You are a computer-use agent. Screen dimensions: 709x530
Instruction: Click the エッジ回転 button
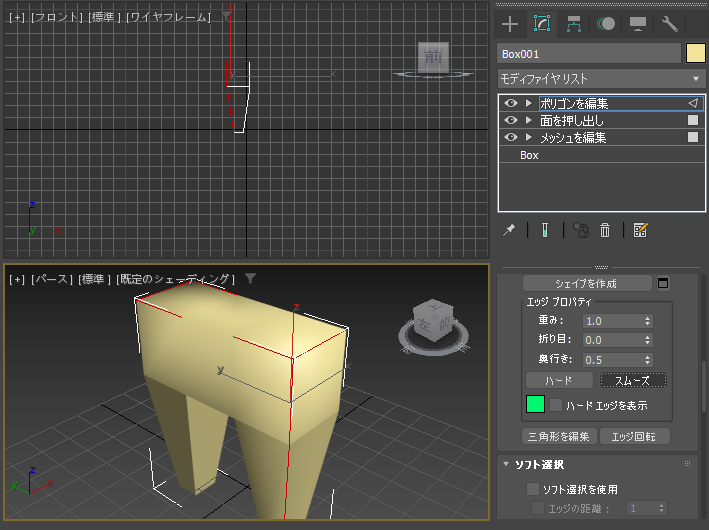coord(634,436)
